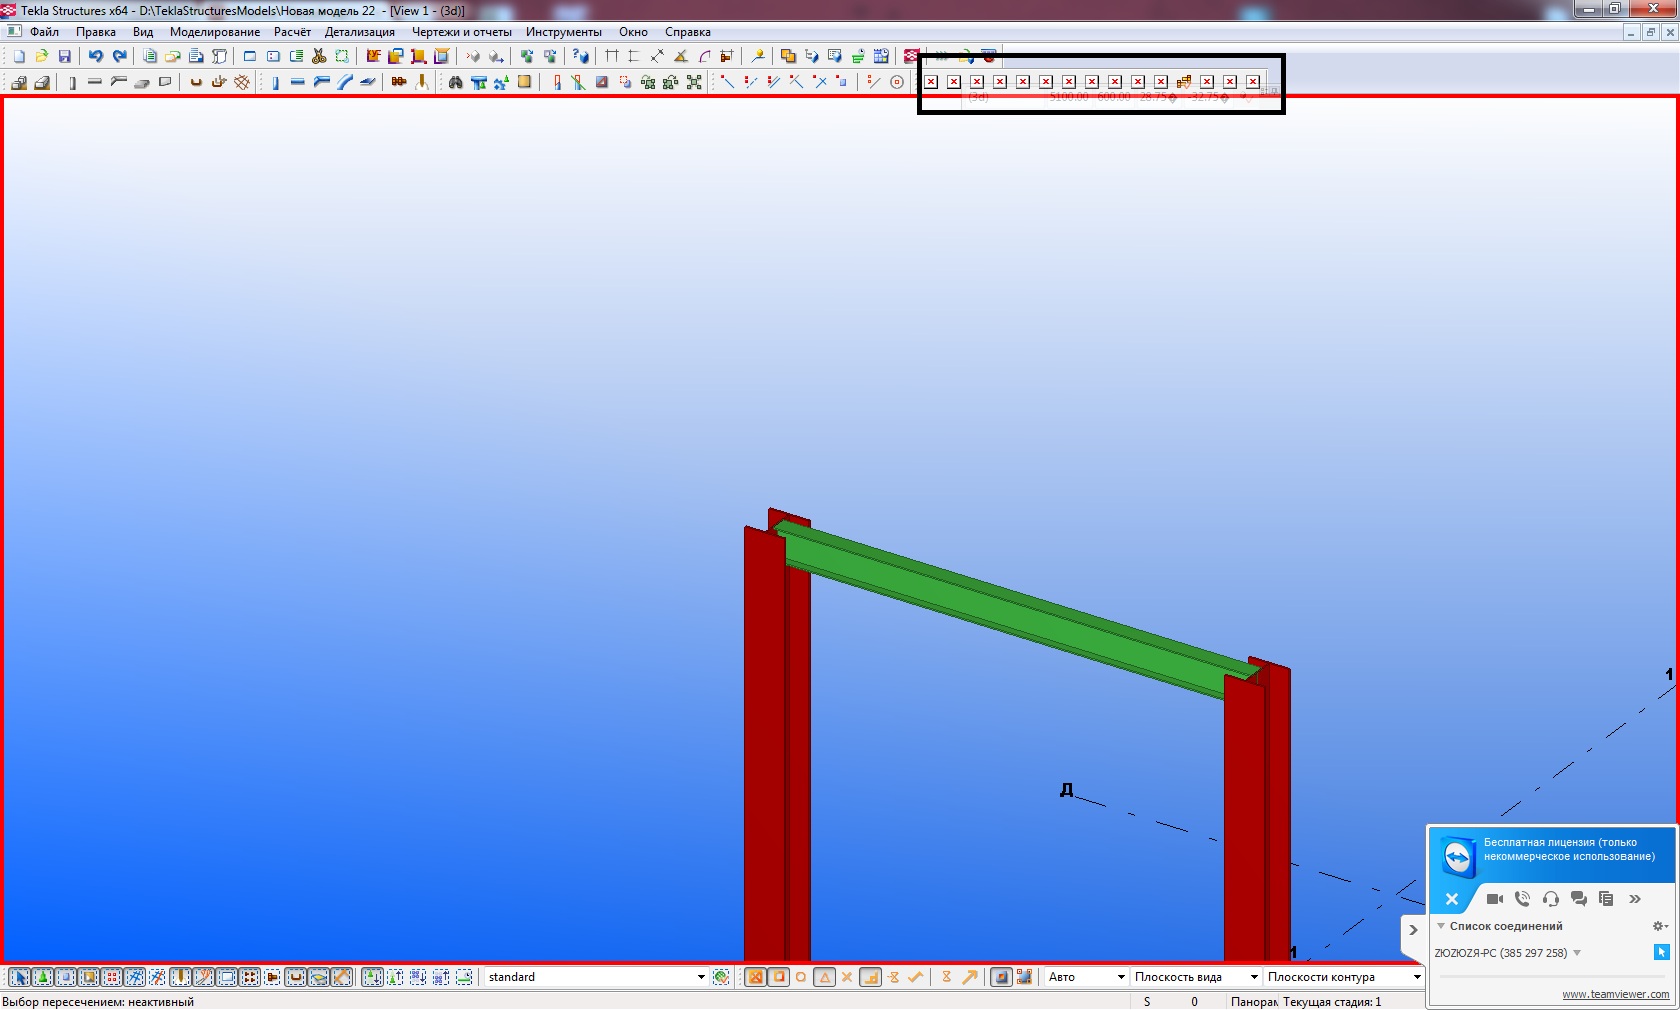Open the 'Плоскость вида' dropdown
1680x1010 pixels.
pyautogui.click(x=1253, y=977)
